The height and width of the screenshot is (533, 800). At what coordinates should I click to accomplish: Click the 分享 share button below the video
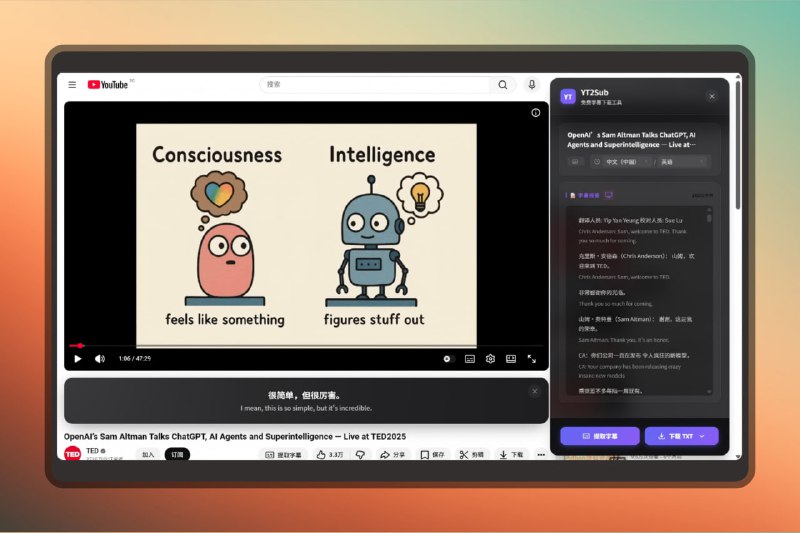(392, 454)
